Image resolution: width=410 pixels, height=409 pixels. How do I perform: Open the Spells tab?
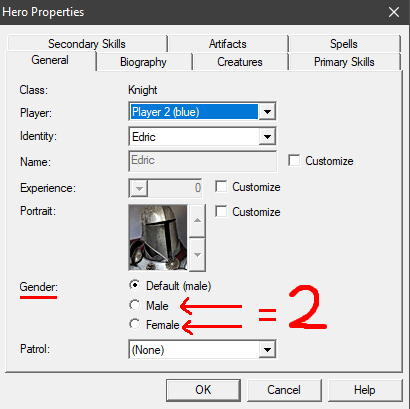[x=344, y=44]
